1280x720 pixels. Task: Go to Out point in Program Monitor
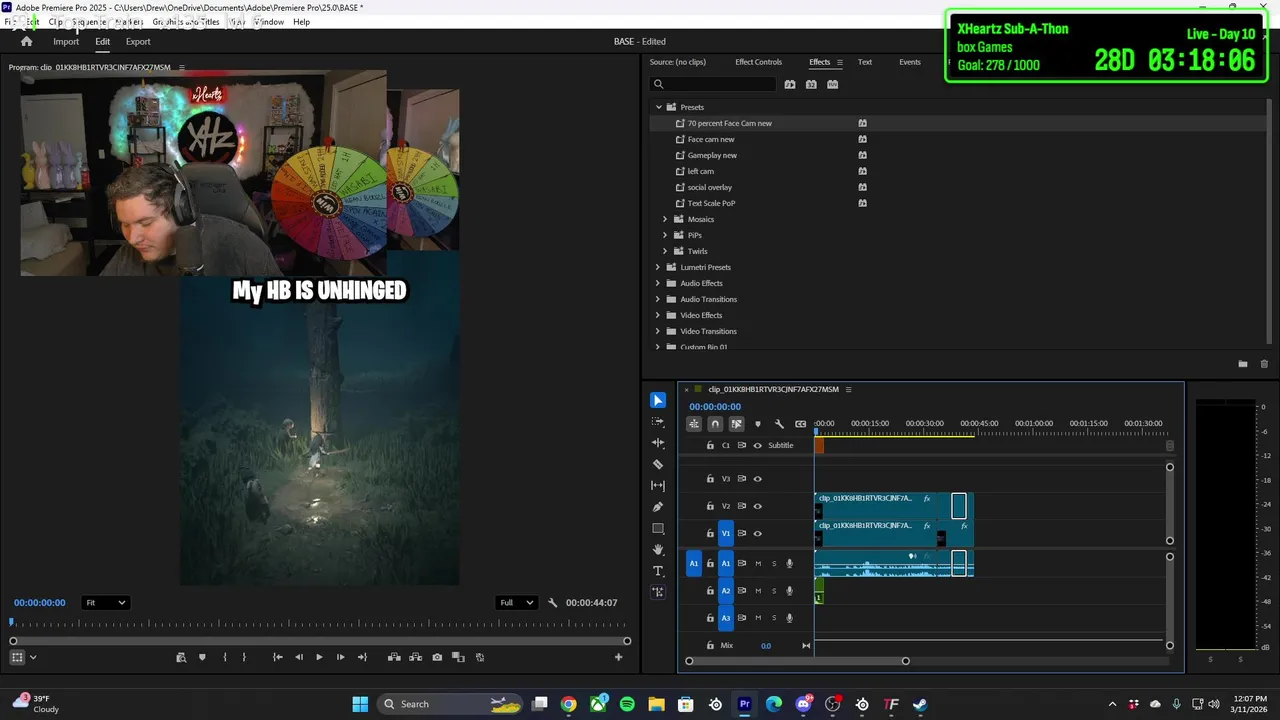[x=362, y=657]
